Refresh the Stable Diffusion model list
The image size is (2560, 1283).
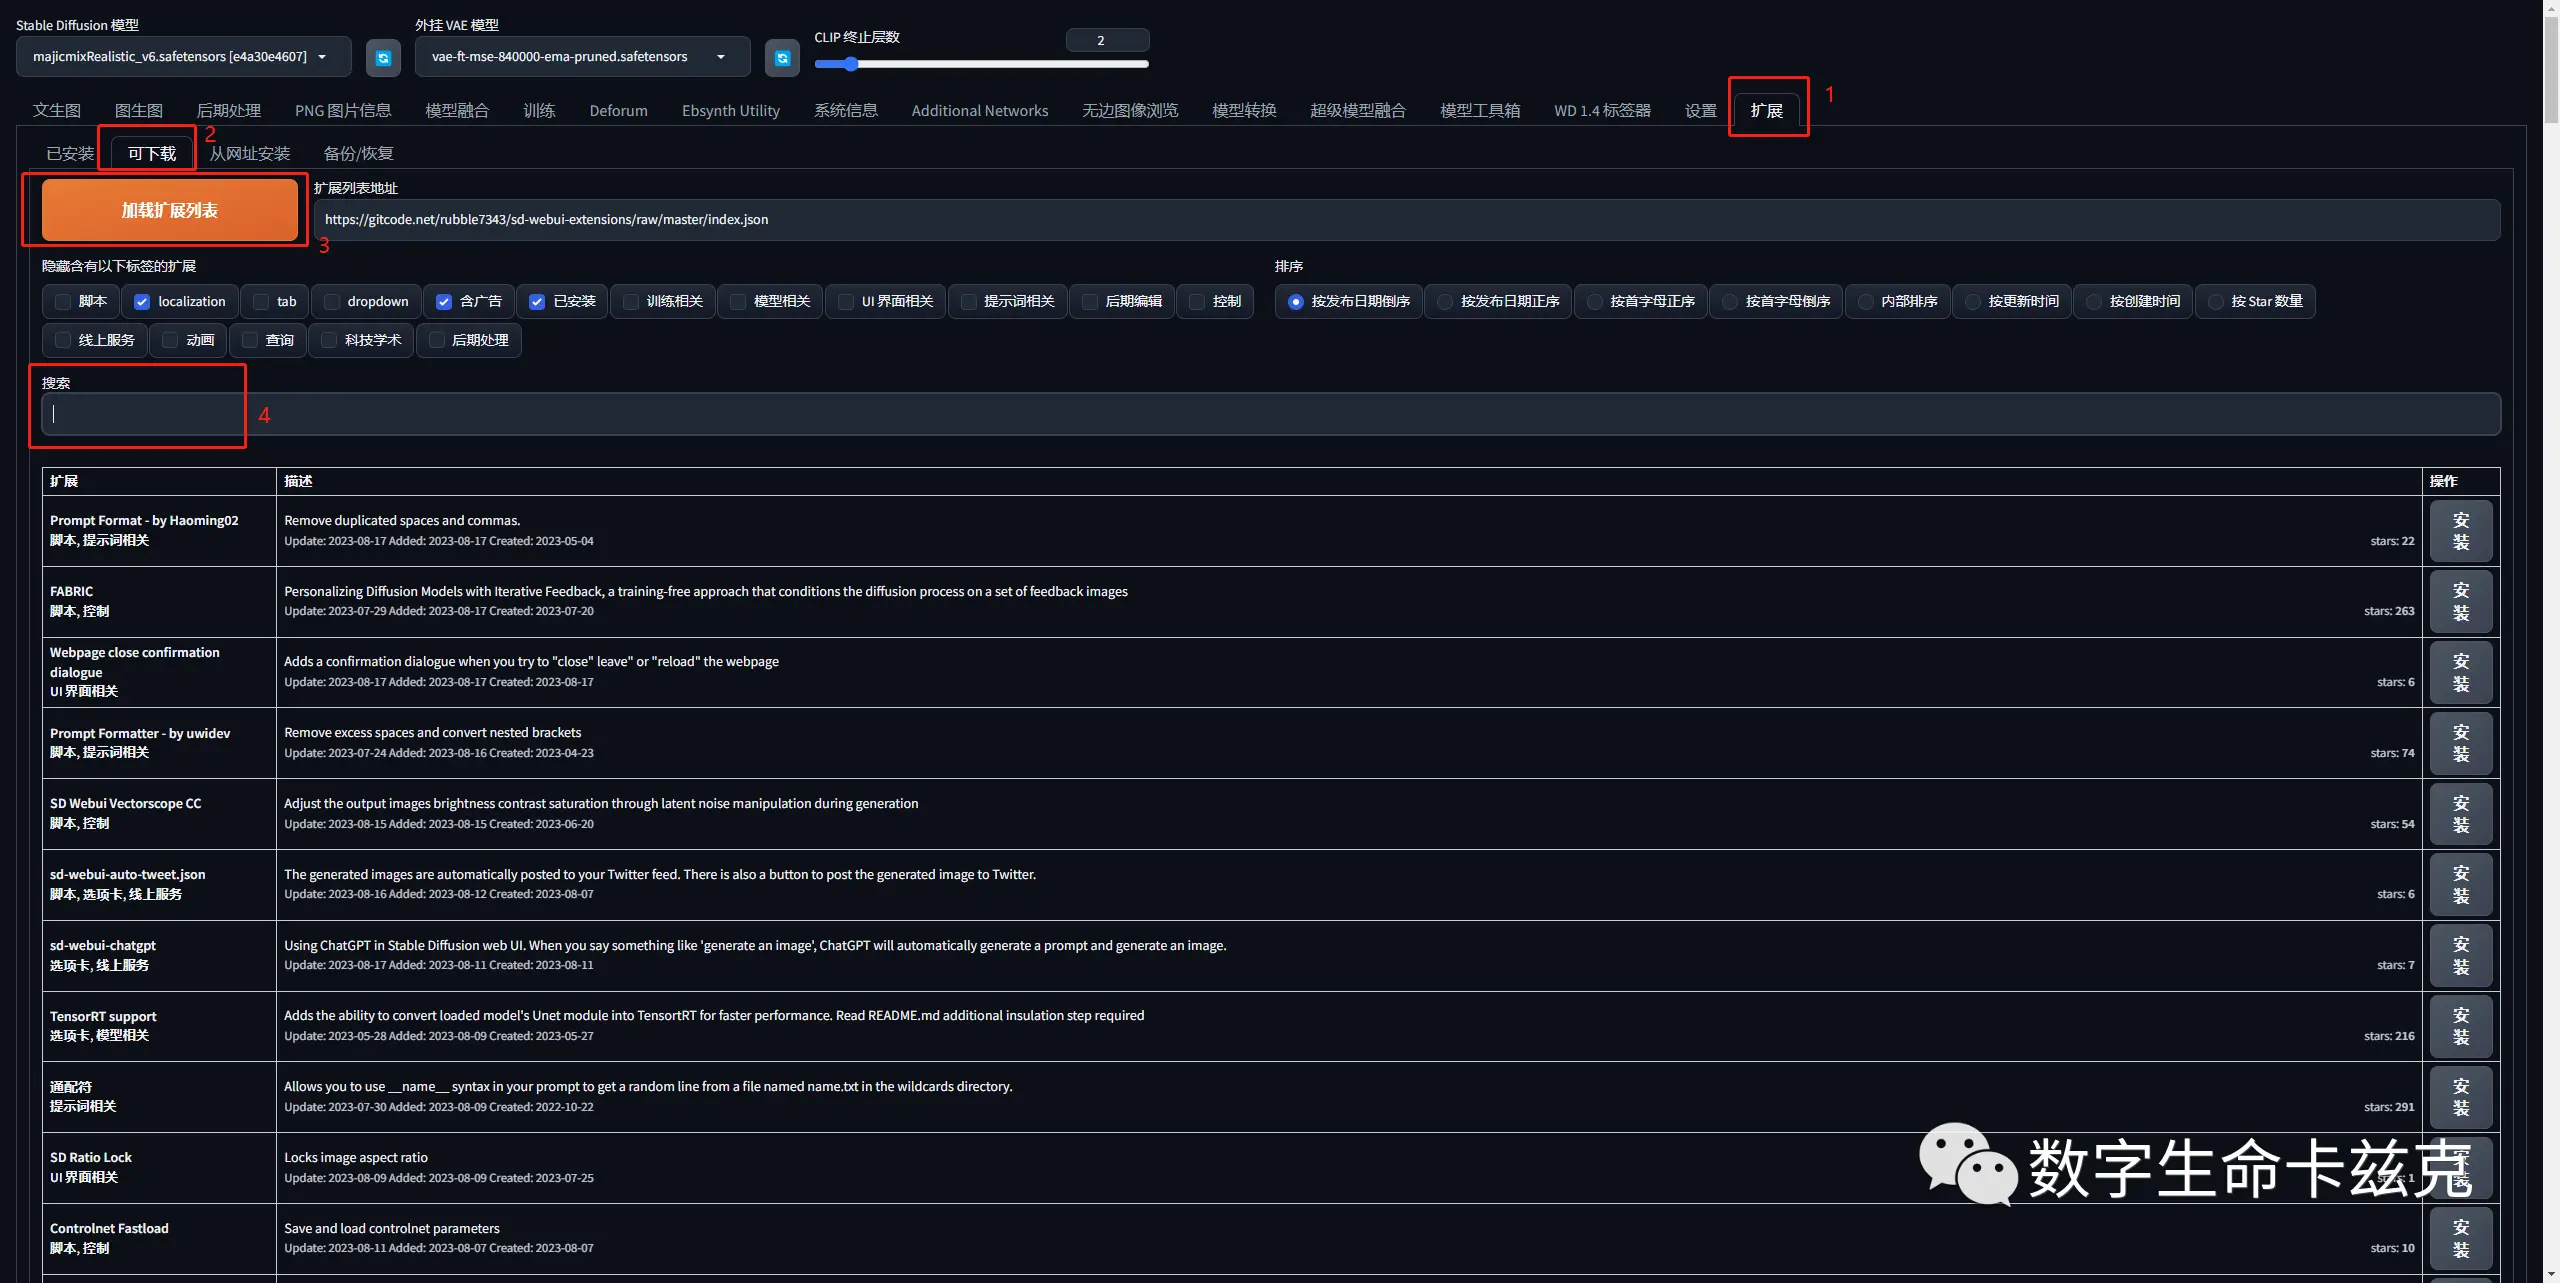tap(383, 58)
